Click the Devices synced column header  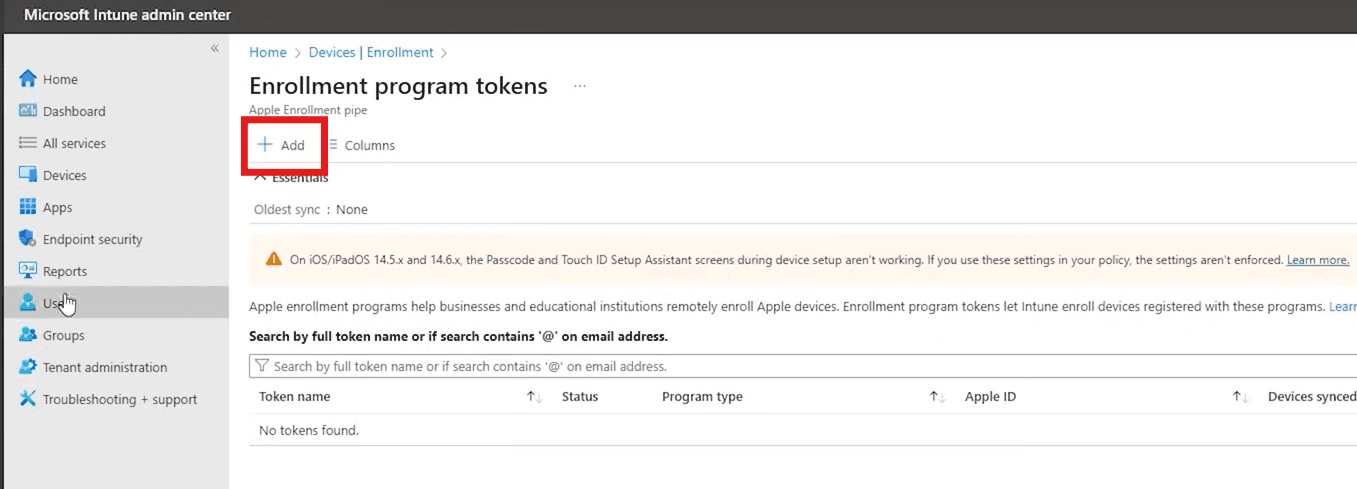(1312, 397)
